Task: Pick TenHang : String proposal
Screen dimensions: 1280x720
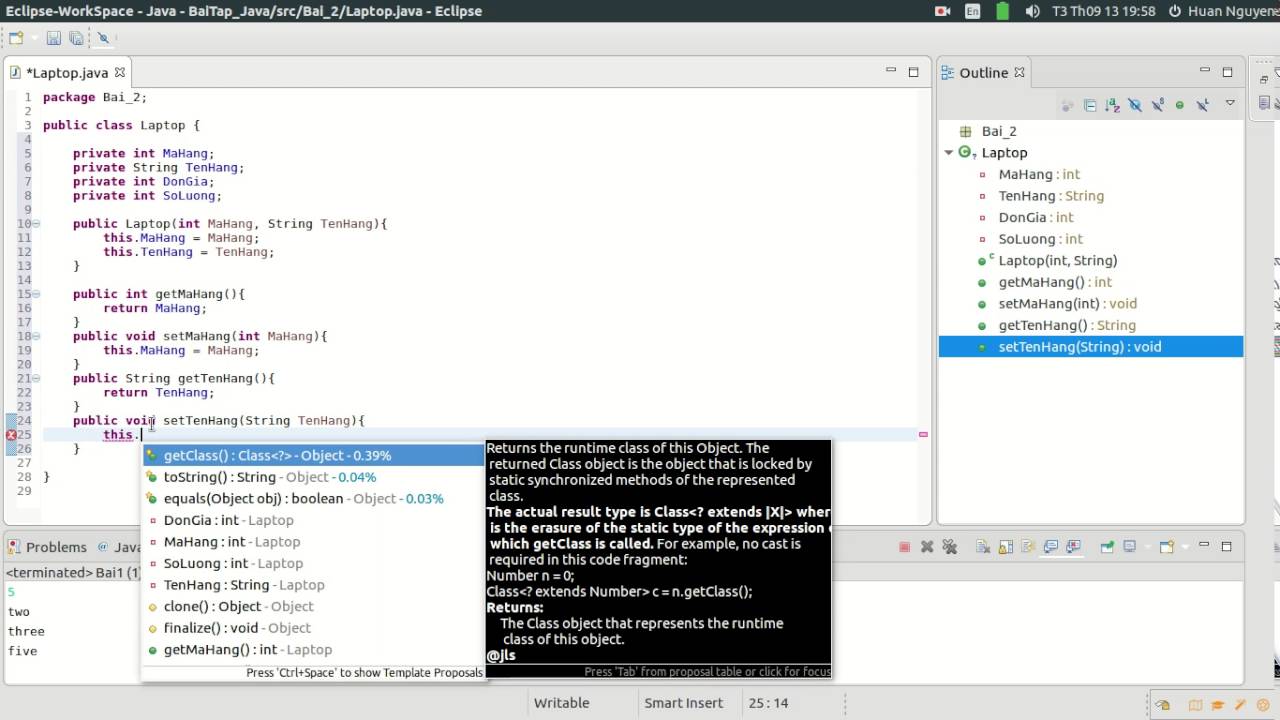Action: [x=312, y=585]
